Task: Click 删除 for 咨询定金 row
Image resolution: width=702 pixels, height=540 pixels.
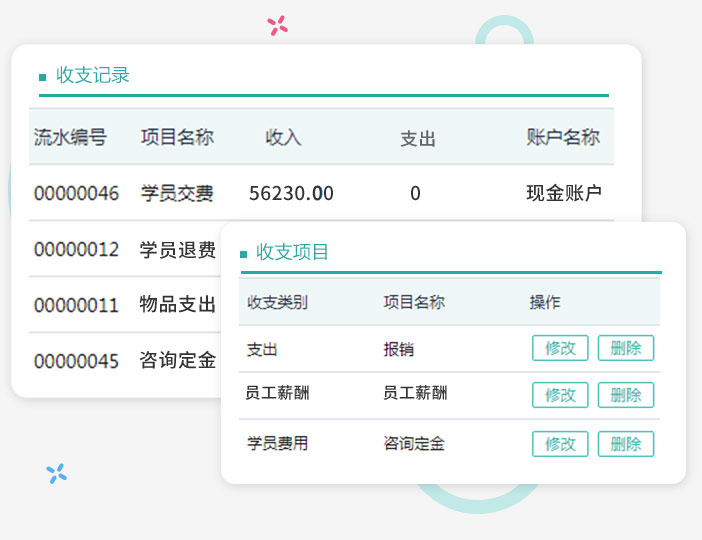Action: coord(625,444)
